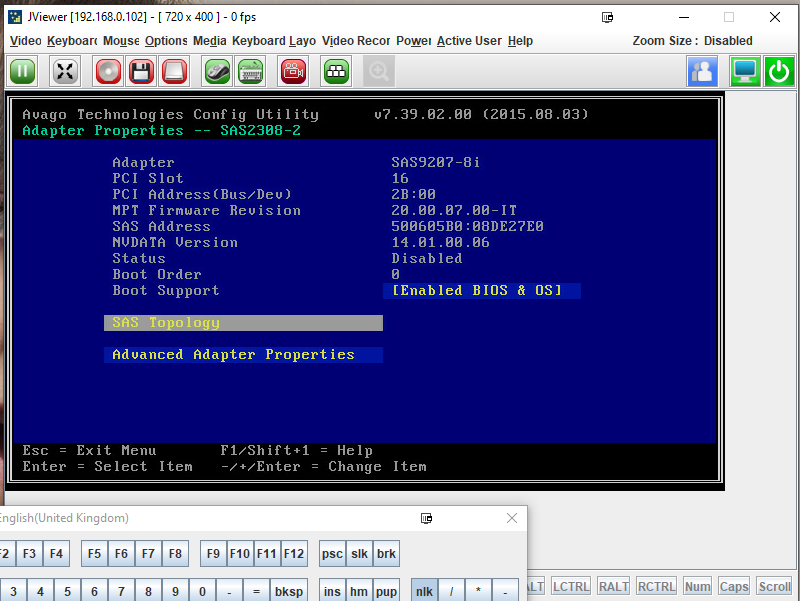Select Advanced Adapter Properties entry
Image resolution: width=800 pixels, height=601 pixels.
(243, 355)
